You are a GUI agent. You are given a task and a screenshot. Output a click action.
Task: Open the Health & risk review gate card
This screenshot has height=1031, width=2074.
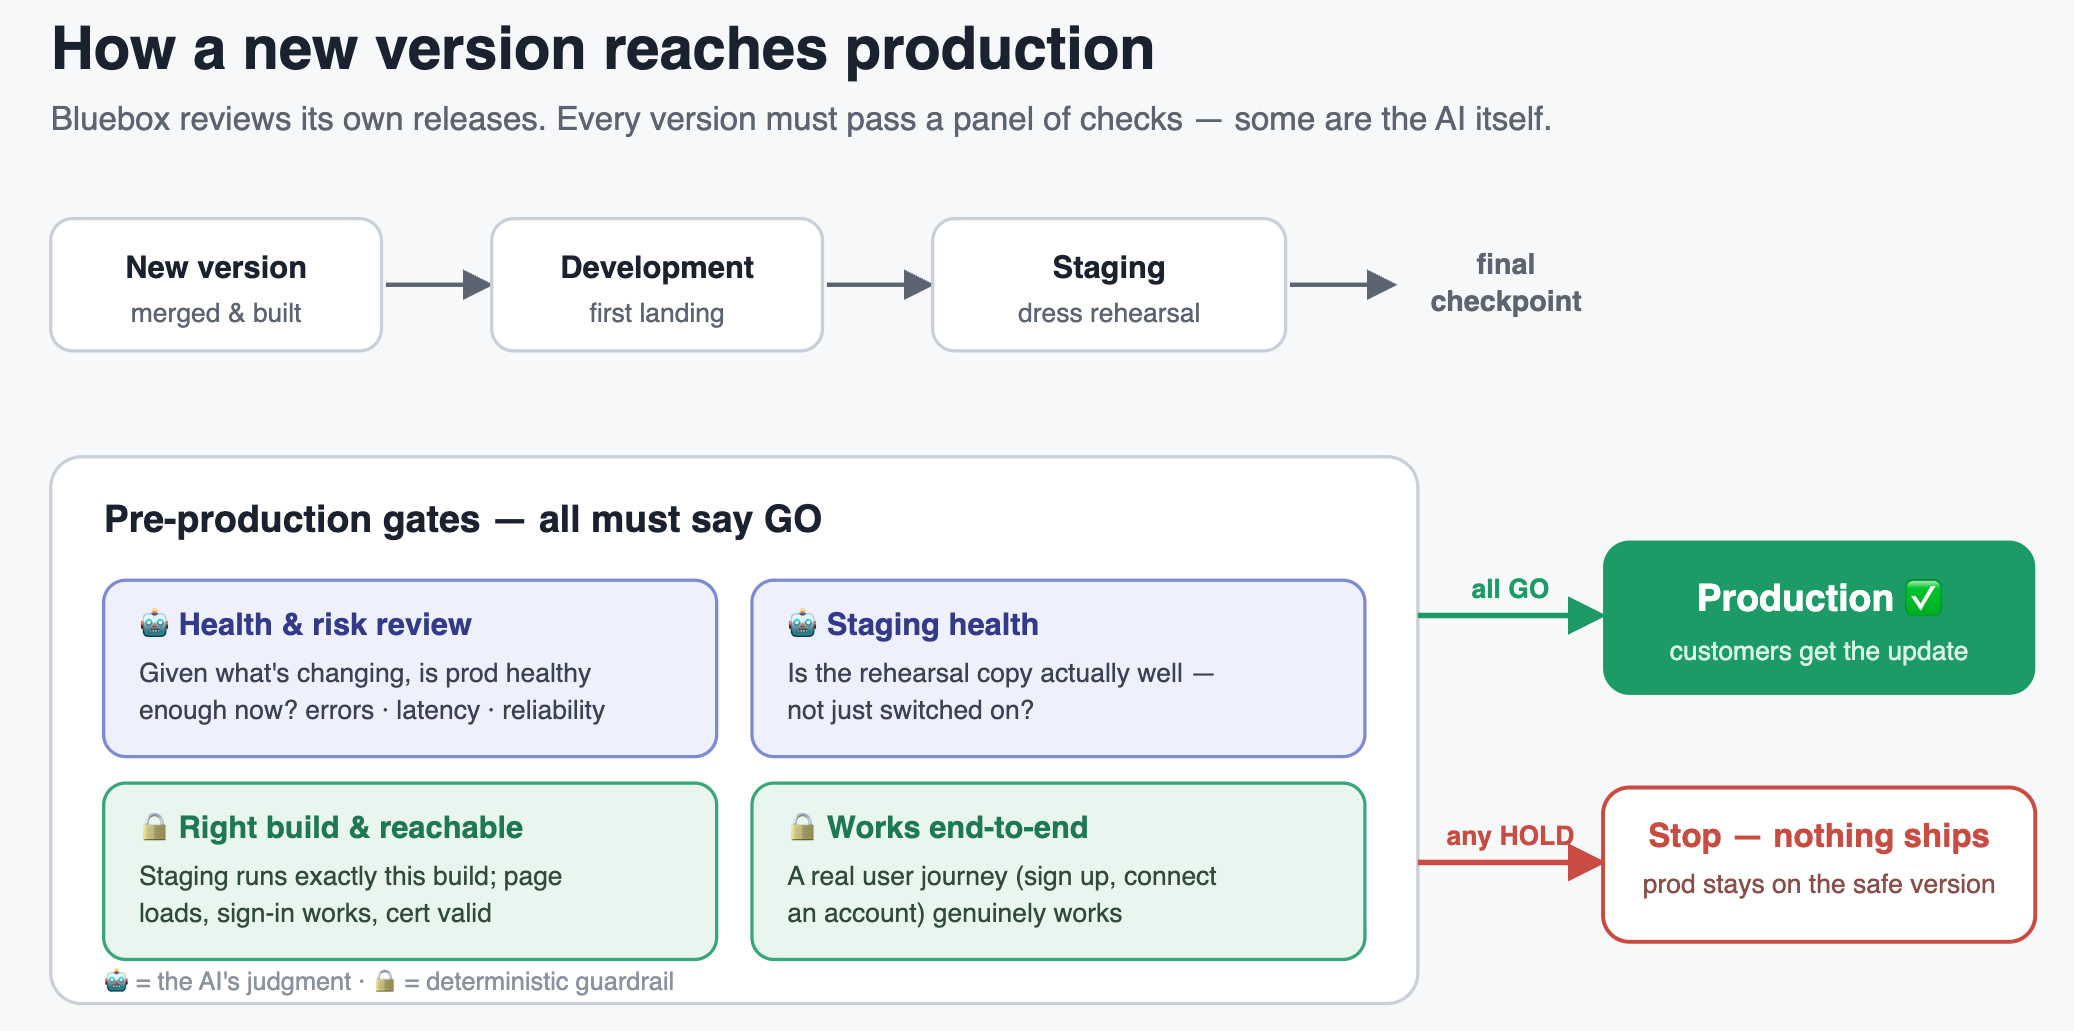click(x=410, y=668)
